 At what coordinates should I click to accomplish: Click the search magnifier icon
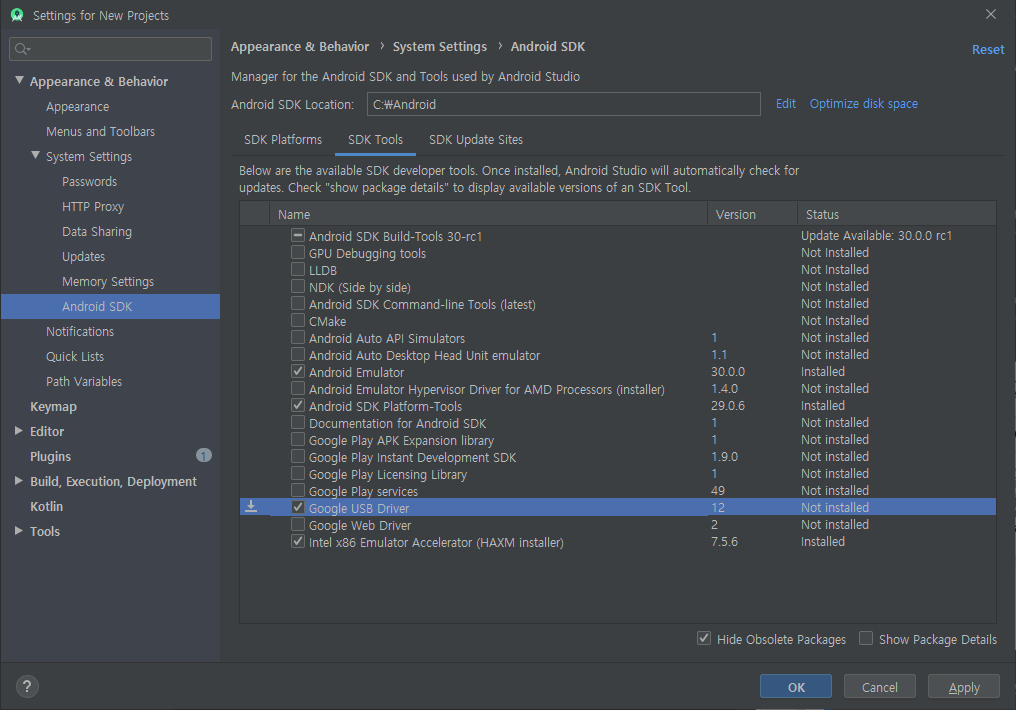[x=22, y=49]
